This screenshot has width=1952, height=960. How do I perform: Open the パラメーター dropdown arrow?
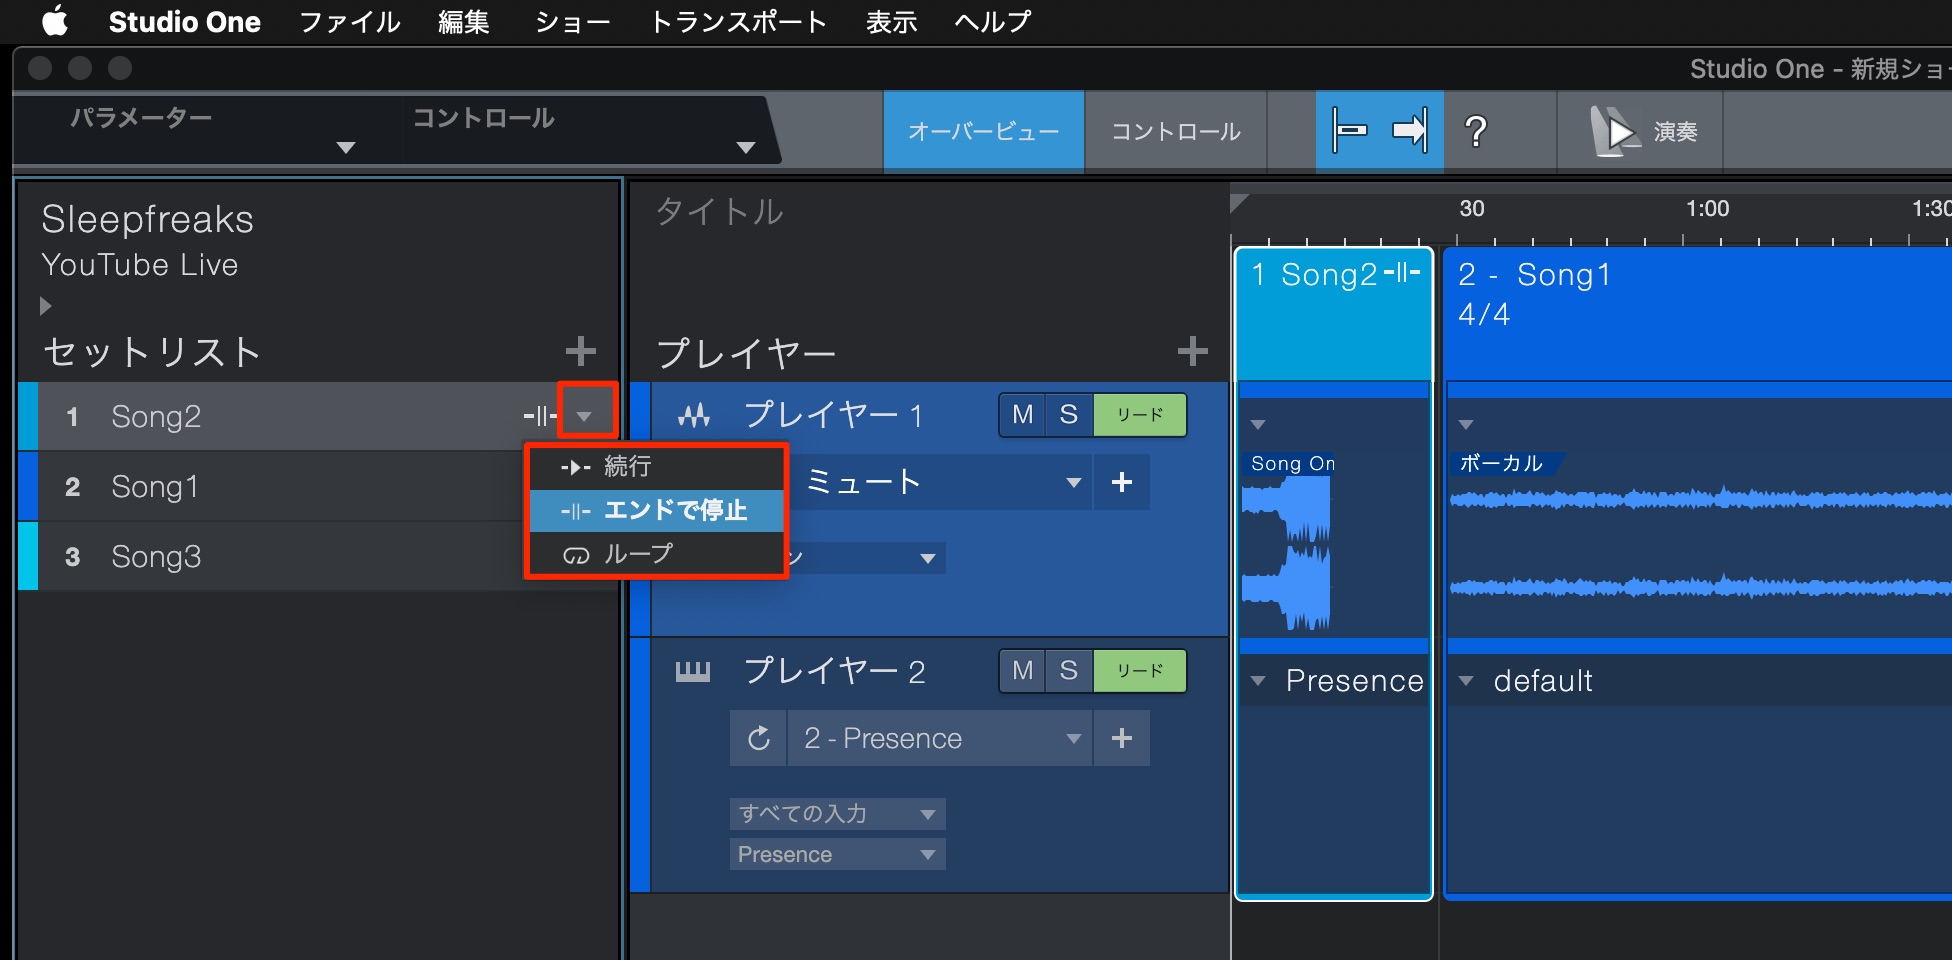pyautogui.click(x=346, y=148)
